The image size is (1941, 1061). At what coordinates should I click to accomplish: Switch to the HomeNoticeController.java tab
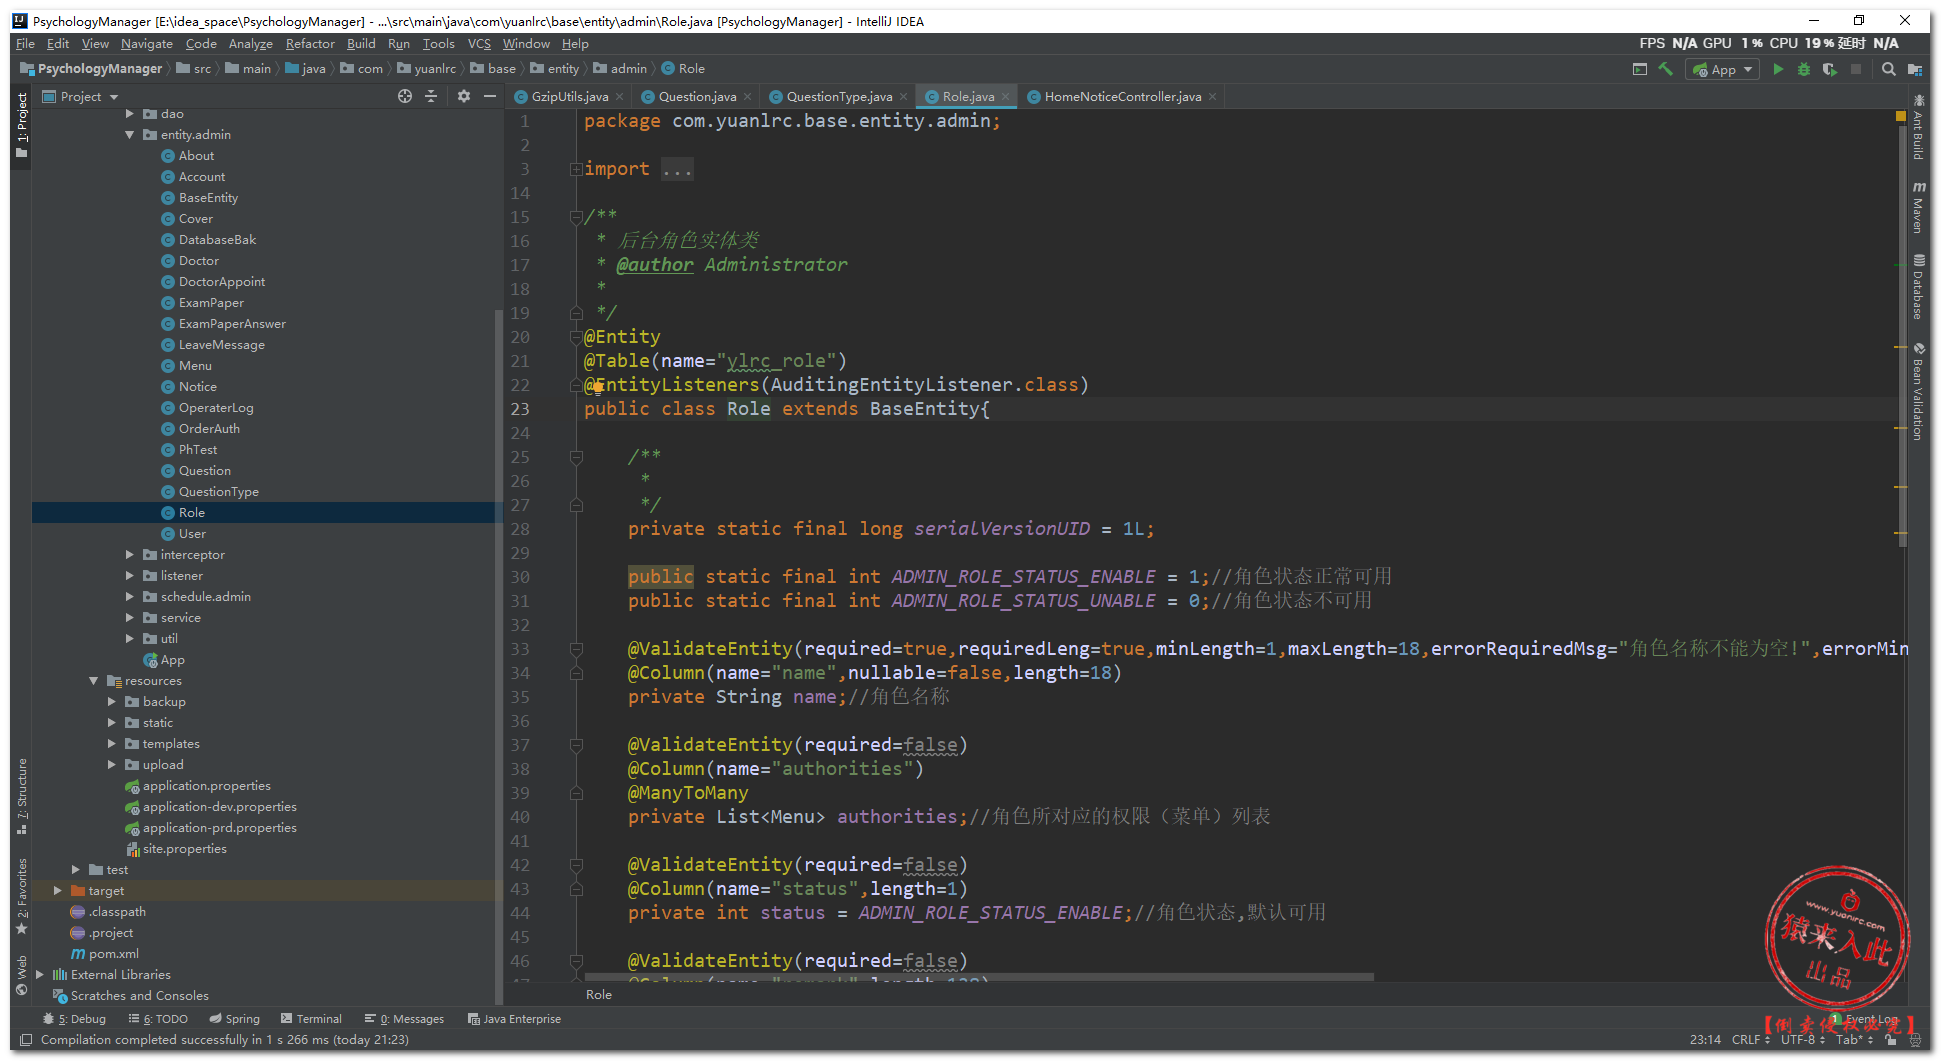coord(1122,97)
